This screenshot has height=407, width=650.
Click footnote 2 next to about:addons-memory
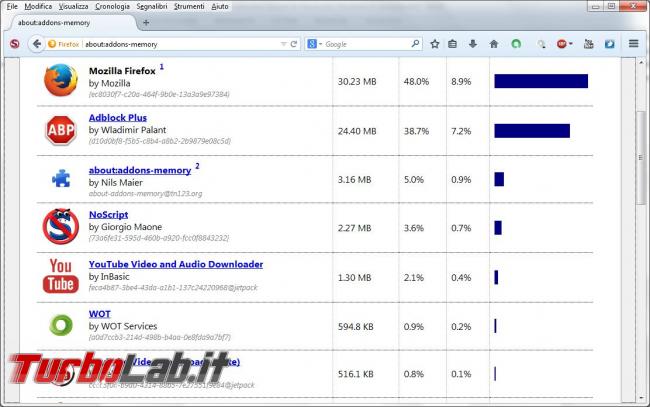point(197,166)
